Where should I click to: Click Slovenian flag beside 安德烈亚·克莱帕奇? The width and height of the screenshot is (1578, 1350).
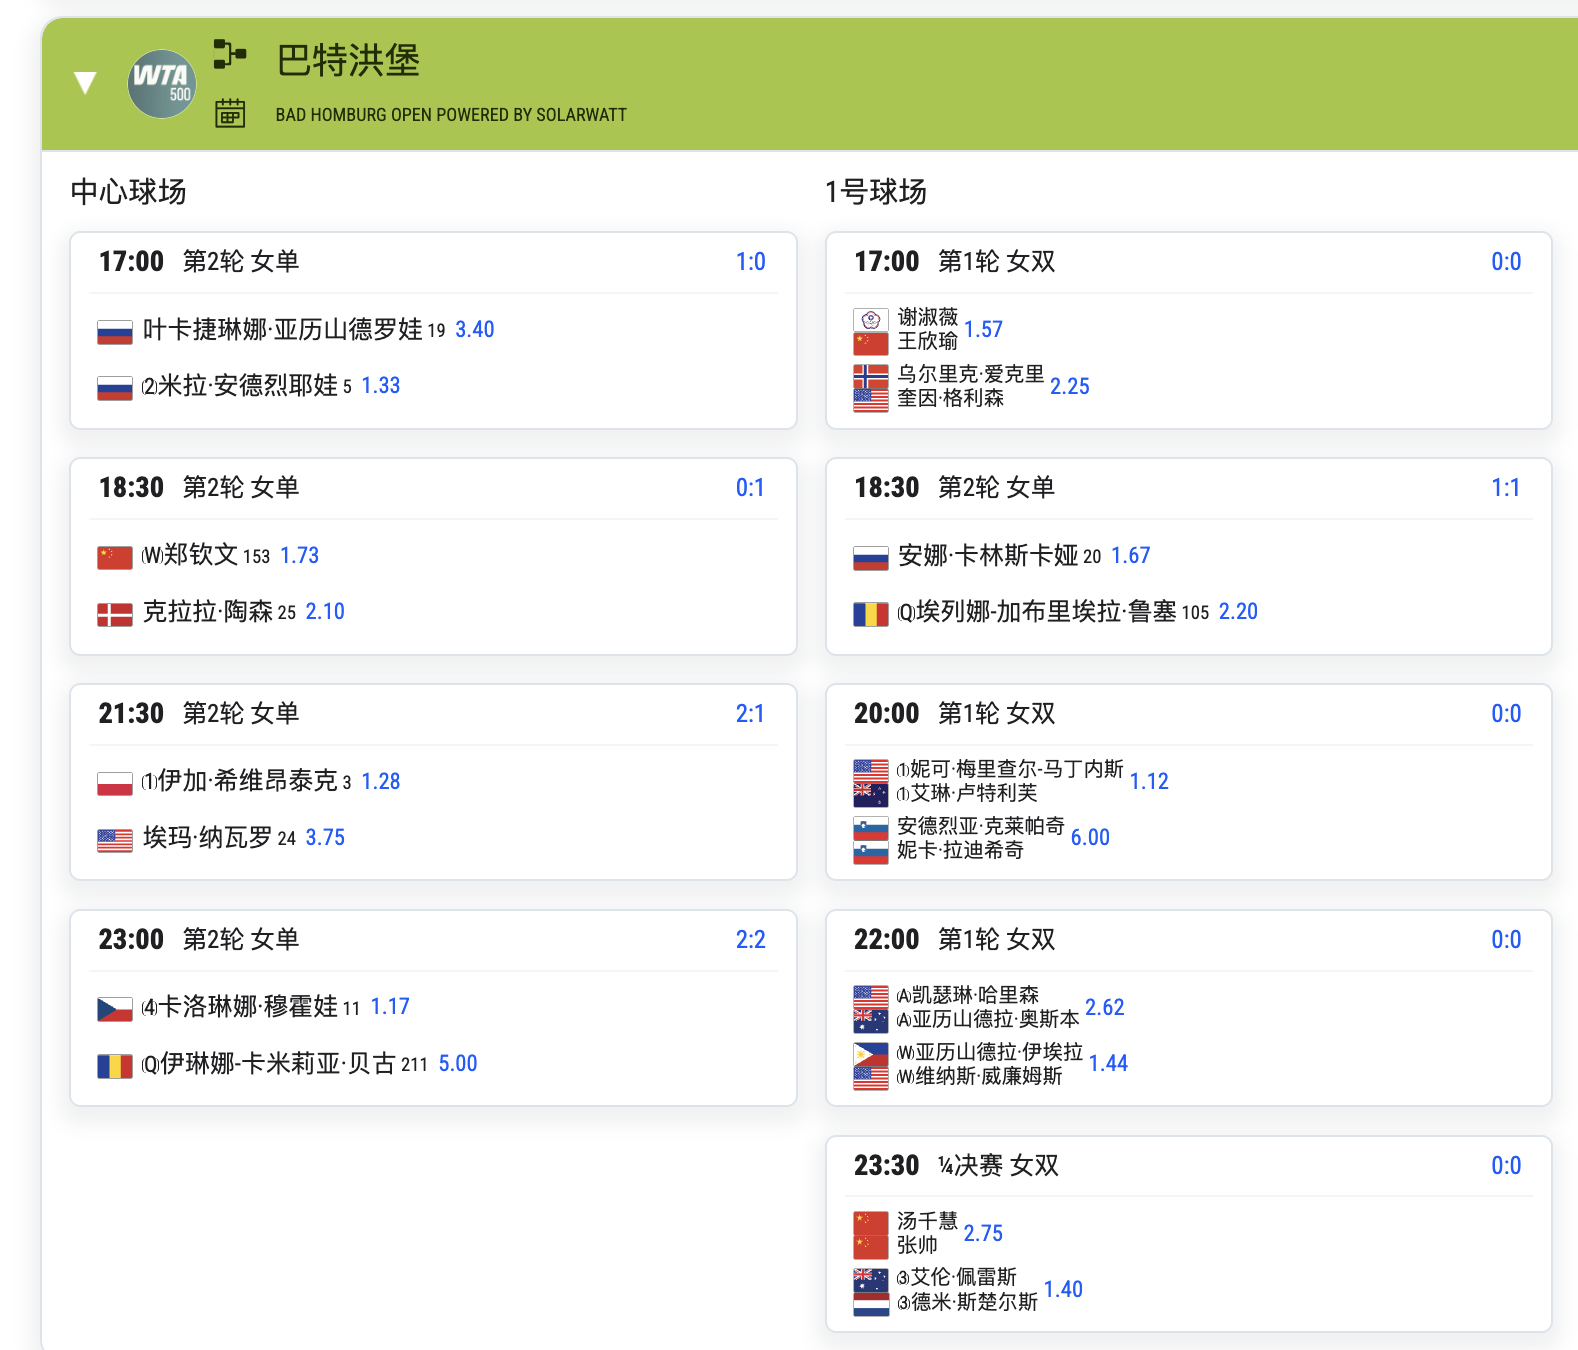[871, 828]
